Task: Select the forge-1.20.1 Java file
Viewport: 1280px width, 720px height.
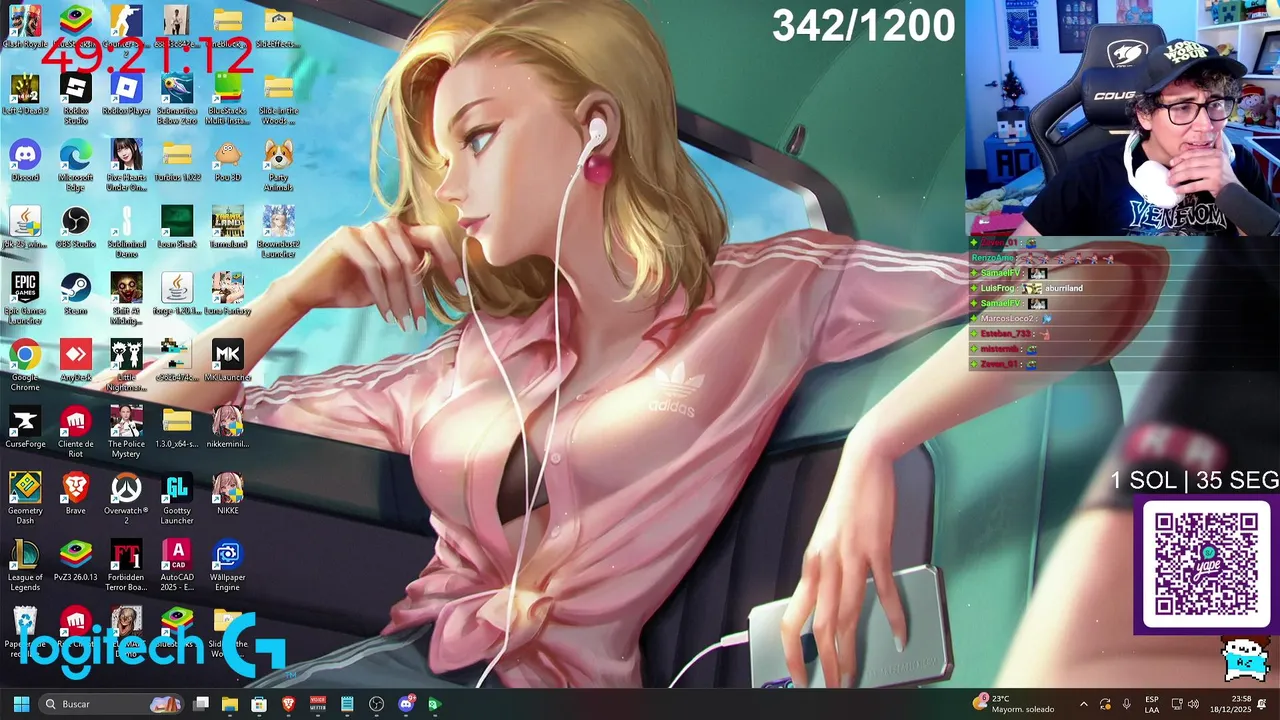Action: tap(177, 294)
